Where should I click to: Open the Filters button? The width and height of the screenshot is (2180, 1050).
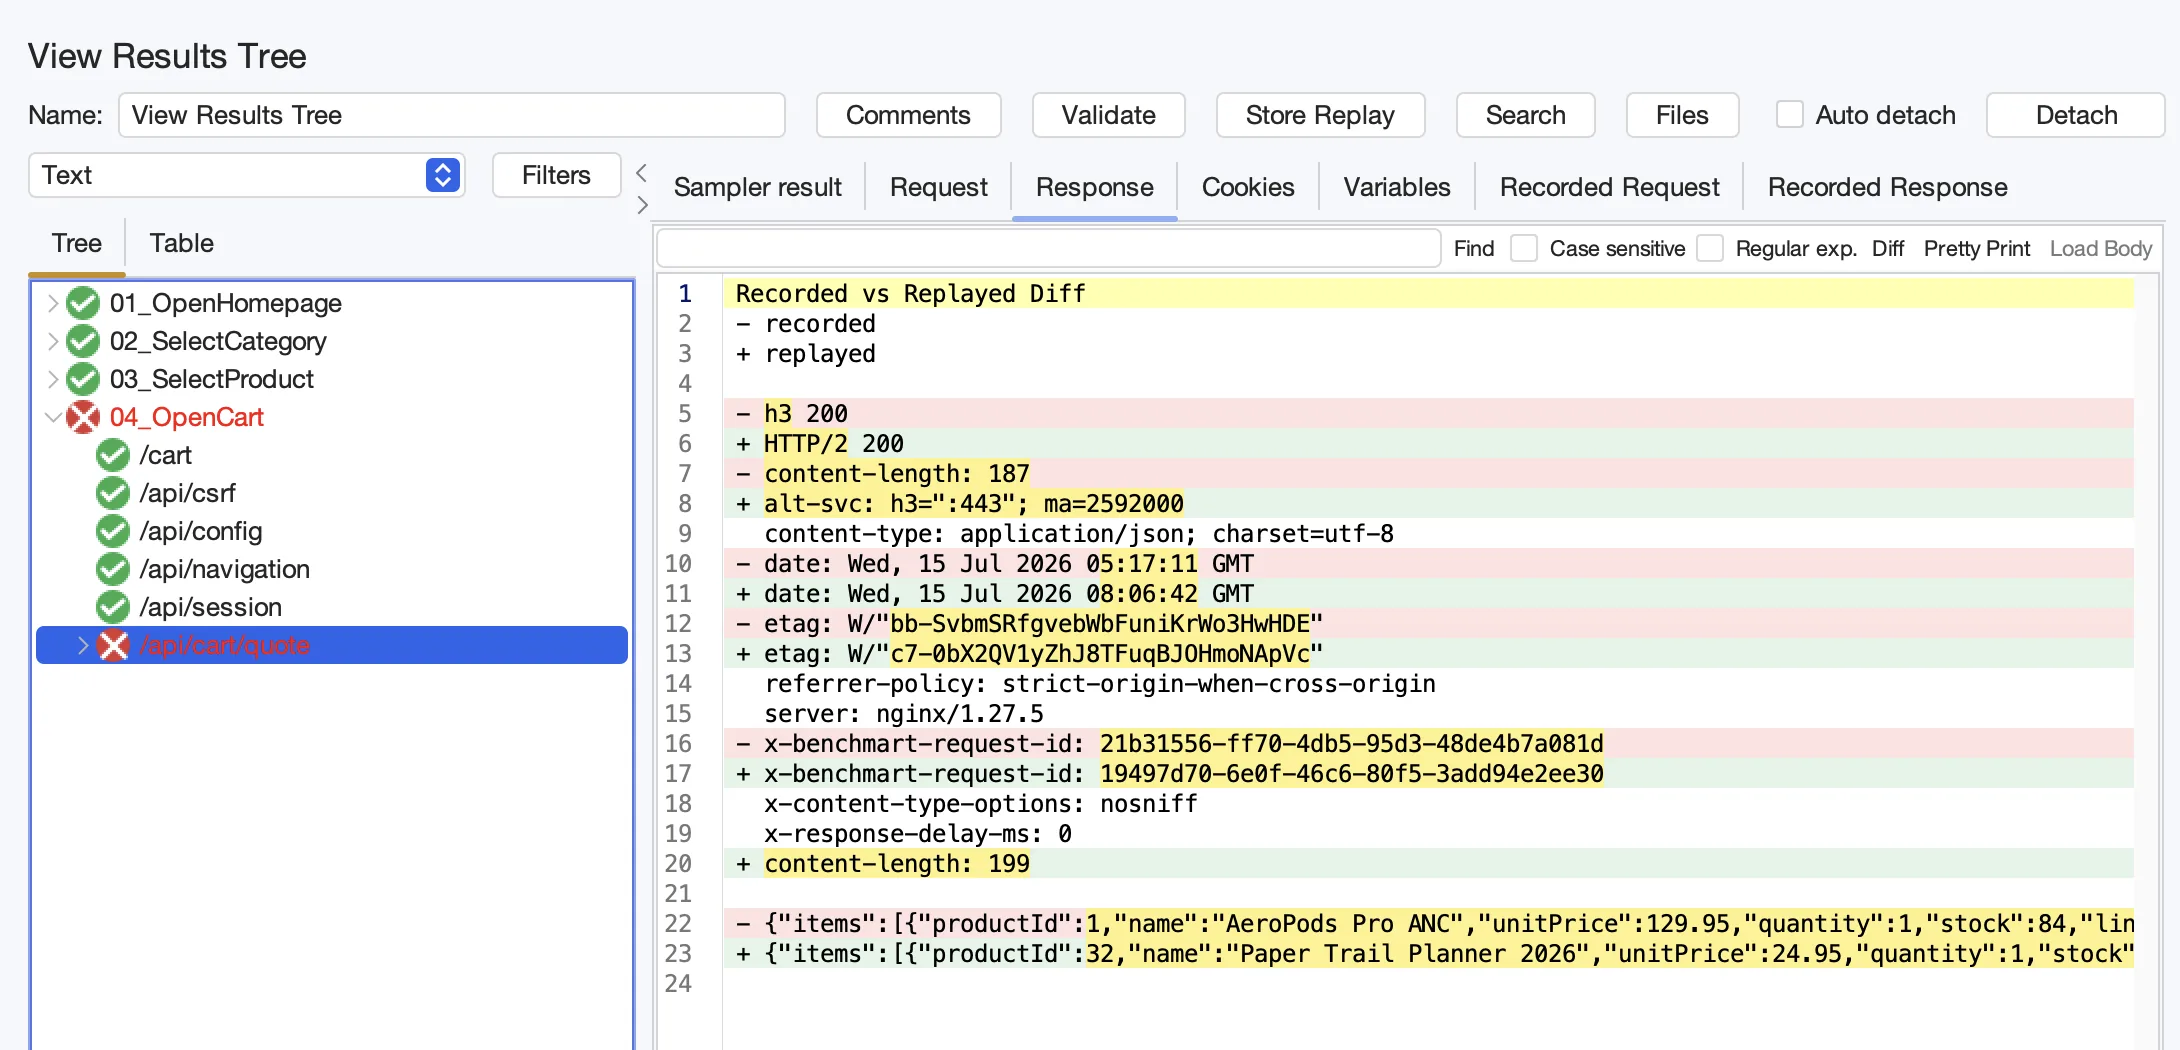click(556, 175)
